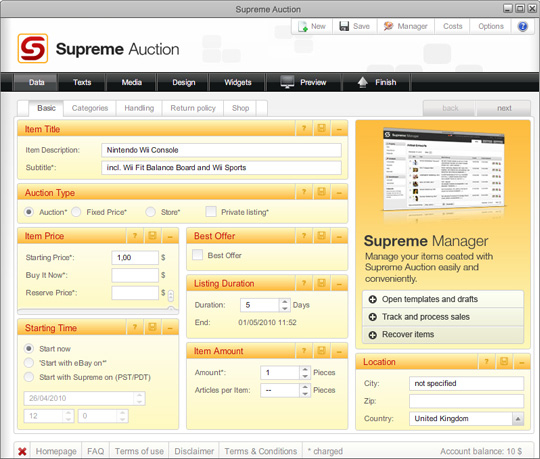The width and height of the screenshot is (540, 459).
Task: Click the help icon on Item Price panel
Action: tap(135, 236)
